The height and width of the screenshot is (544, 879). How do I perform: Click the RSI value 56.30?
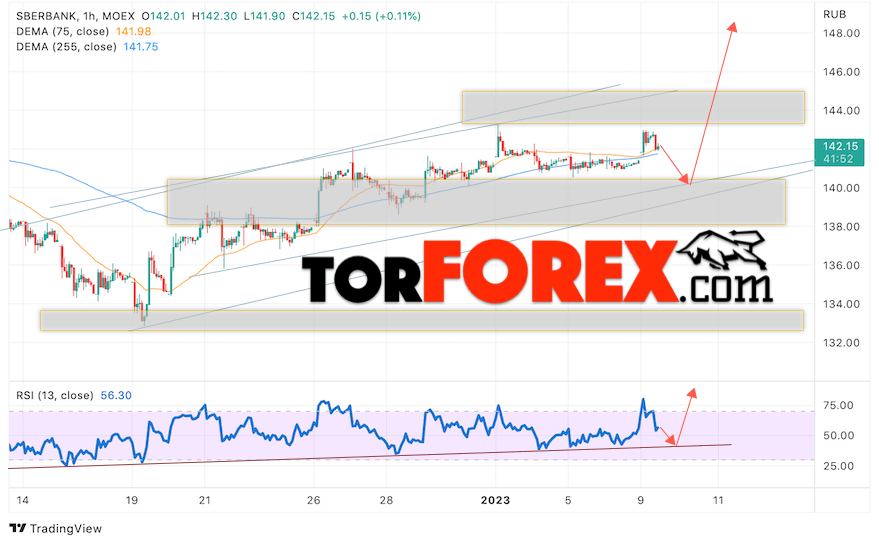(116, 395)
